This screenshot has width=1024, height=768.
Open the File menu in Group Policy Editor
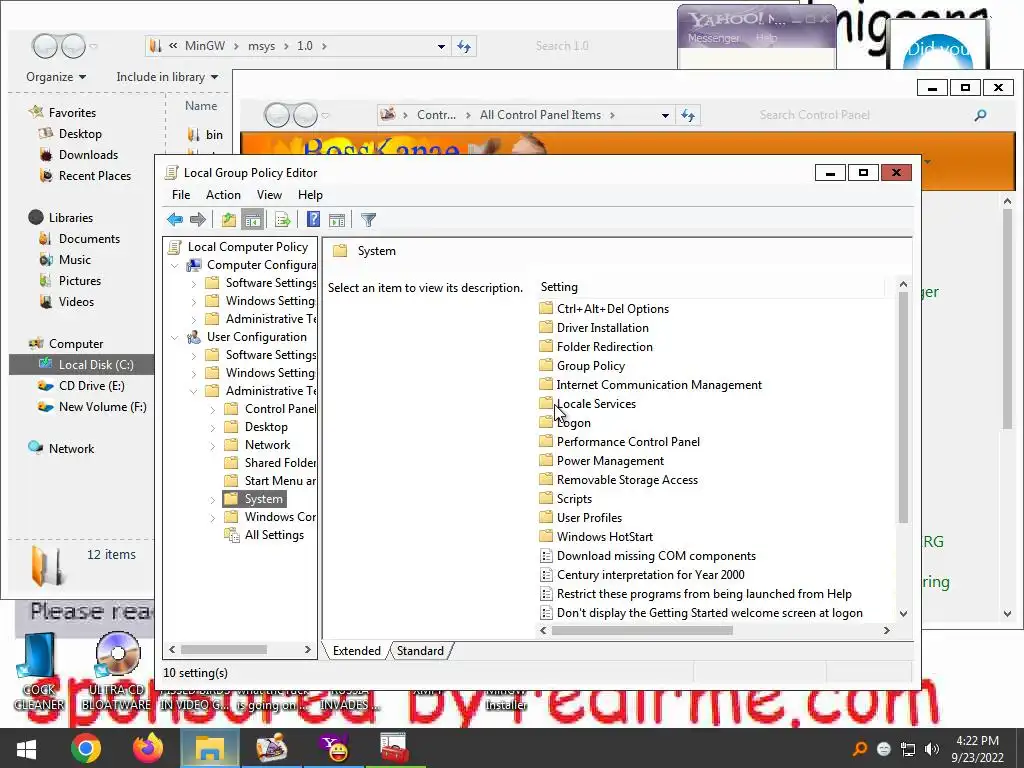coord(181,195)
